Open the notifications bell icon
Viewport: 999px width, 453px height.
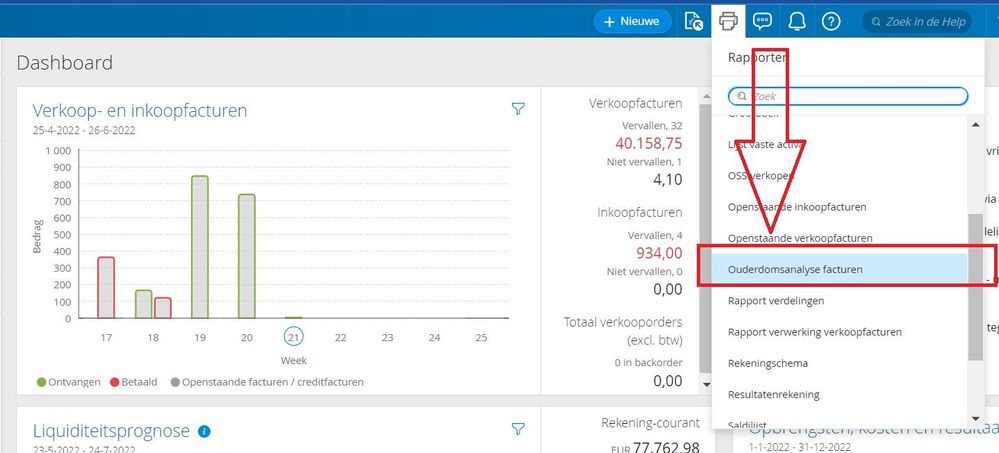[x=796, y=21]
